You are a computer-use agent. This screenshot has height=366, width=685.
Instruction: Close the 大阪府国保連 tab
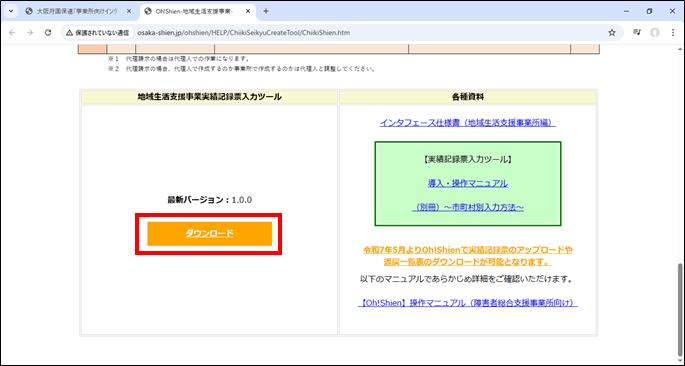point(128,12)
